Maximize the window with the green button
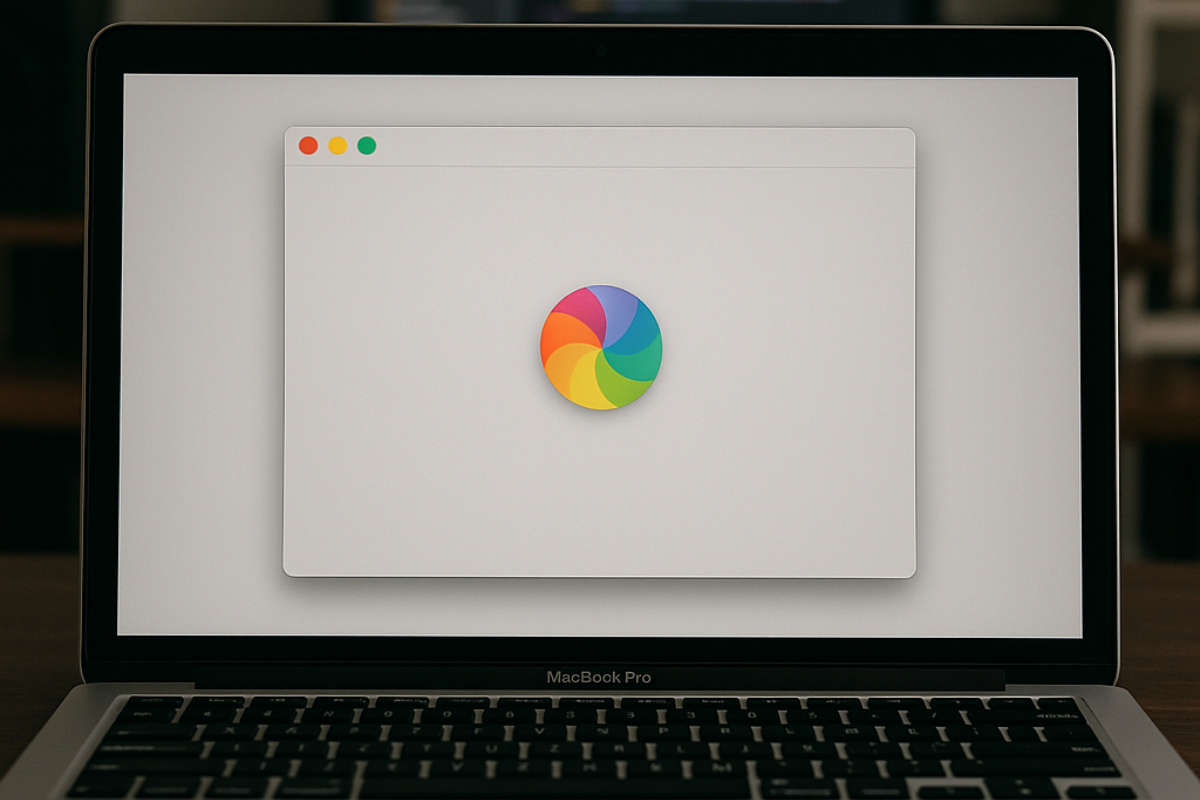Viewport: 1200px width, 800px height. 367,146
